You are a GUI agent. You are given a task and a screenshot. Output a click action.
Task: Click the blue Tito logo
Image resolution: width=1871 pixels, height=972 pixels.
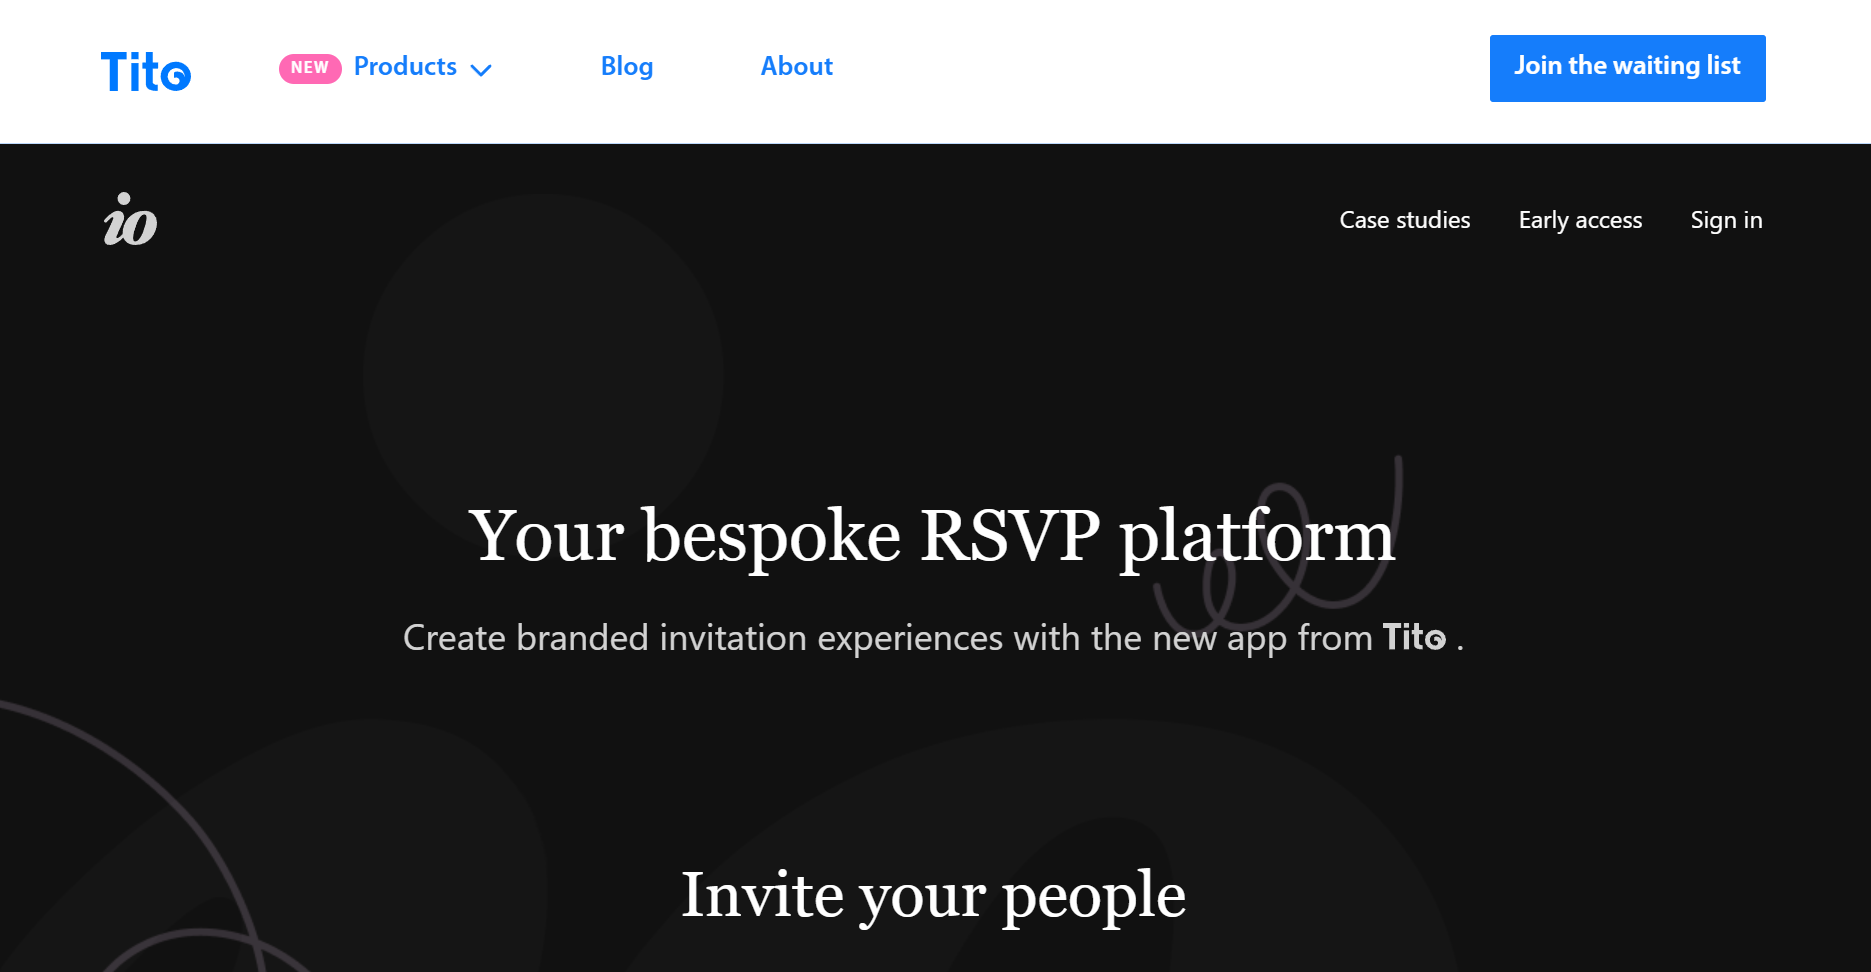click(x=146, y=72)
